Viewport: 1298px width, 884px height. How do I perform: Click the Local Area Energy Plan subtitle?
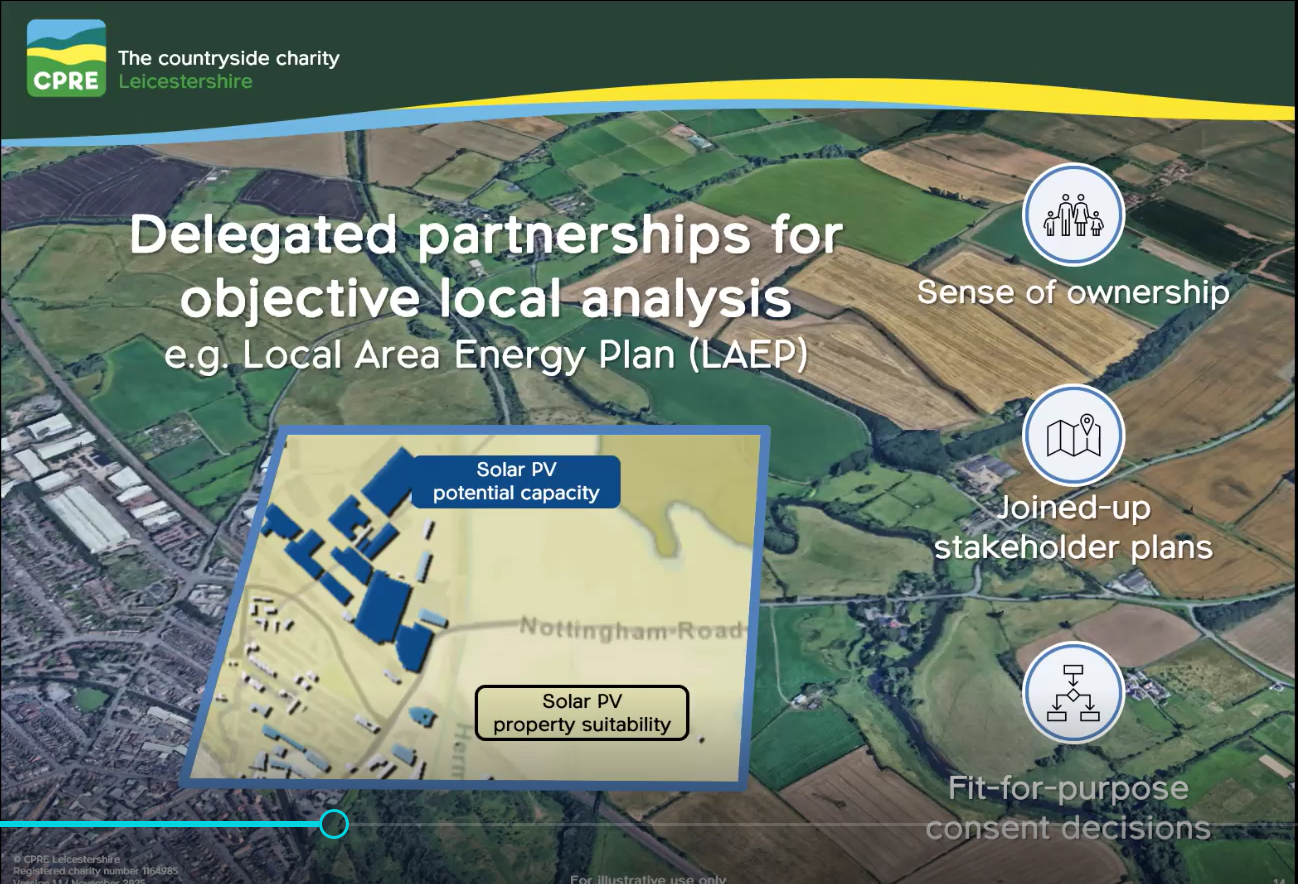486,355
